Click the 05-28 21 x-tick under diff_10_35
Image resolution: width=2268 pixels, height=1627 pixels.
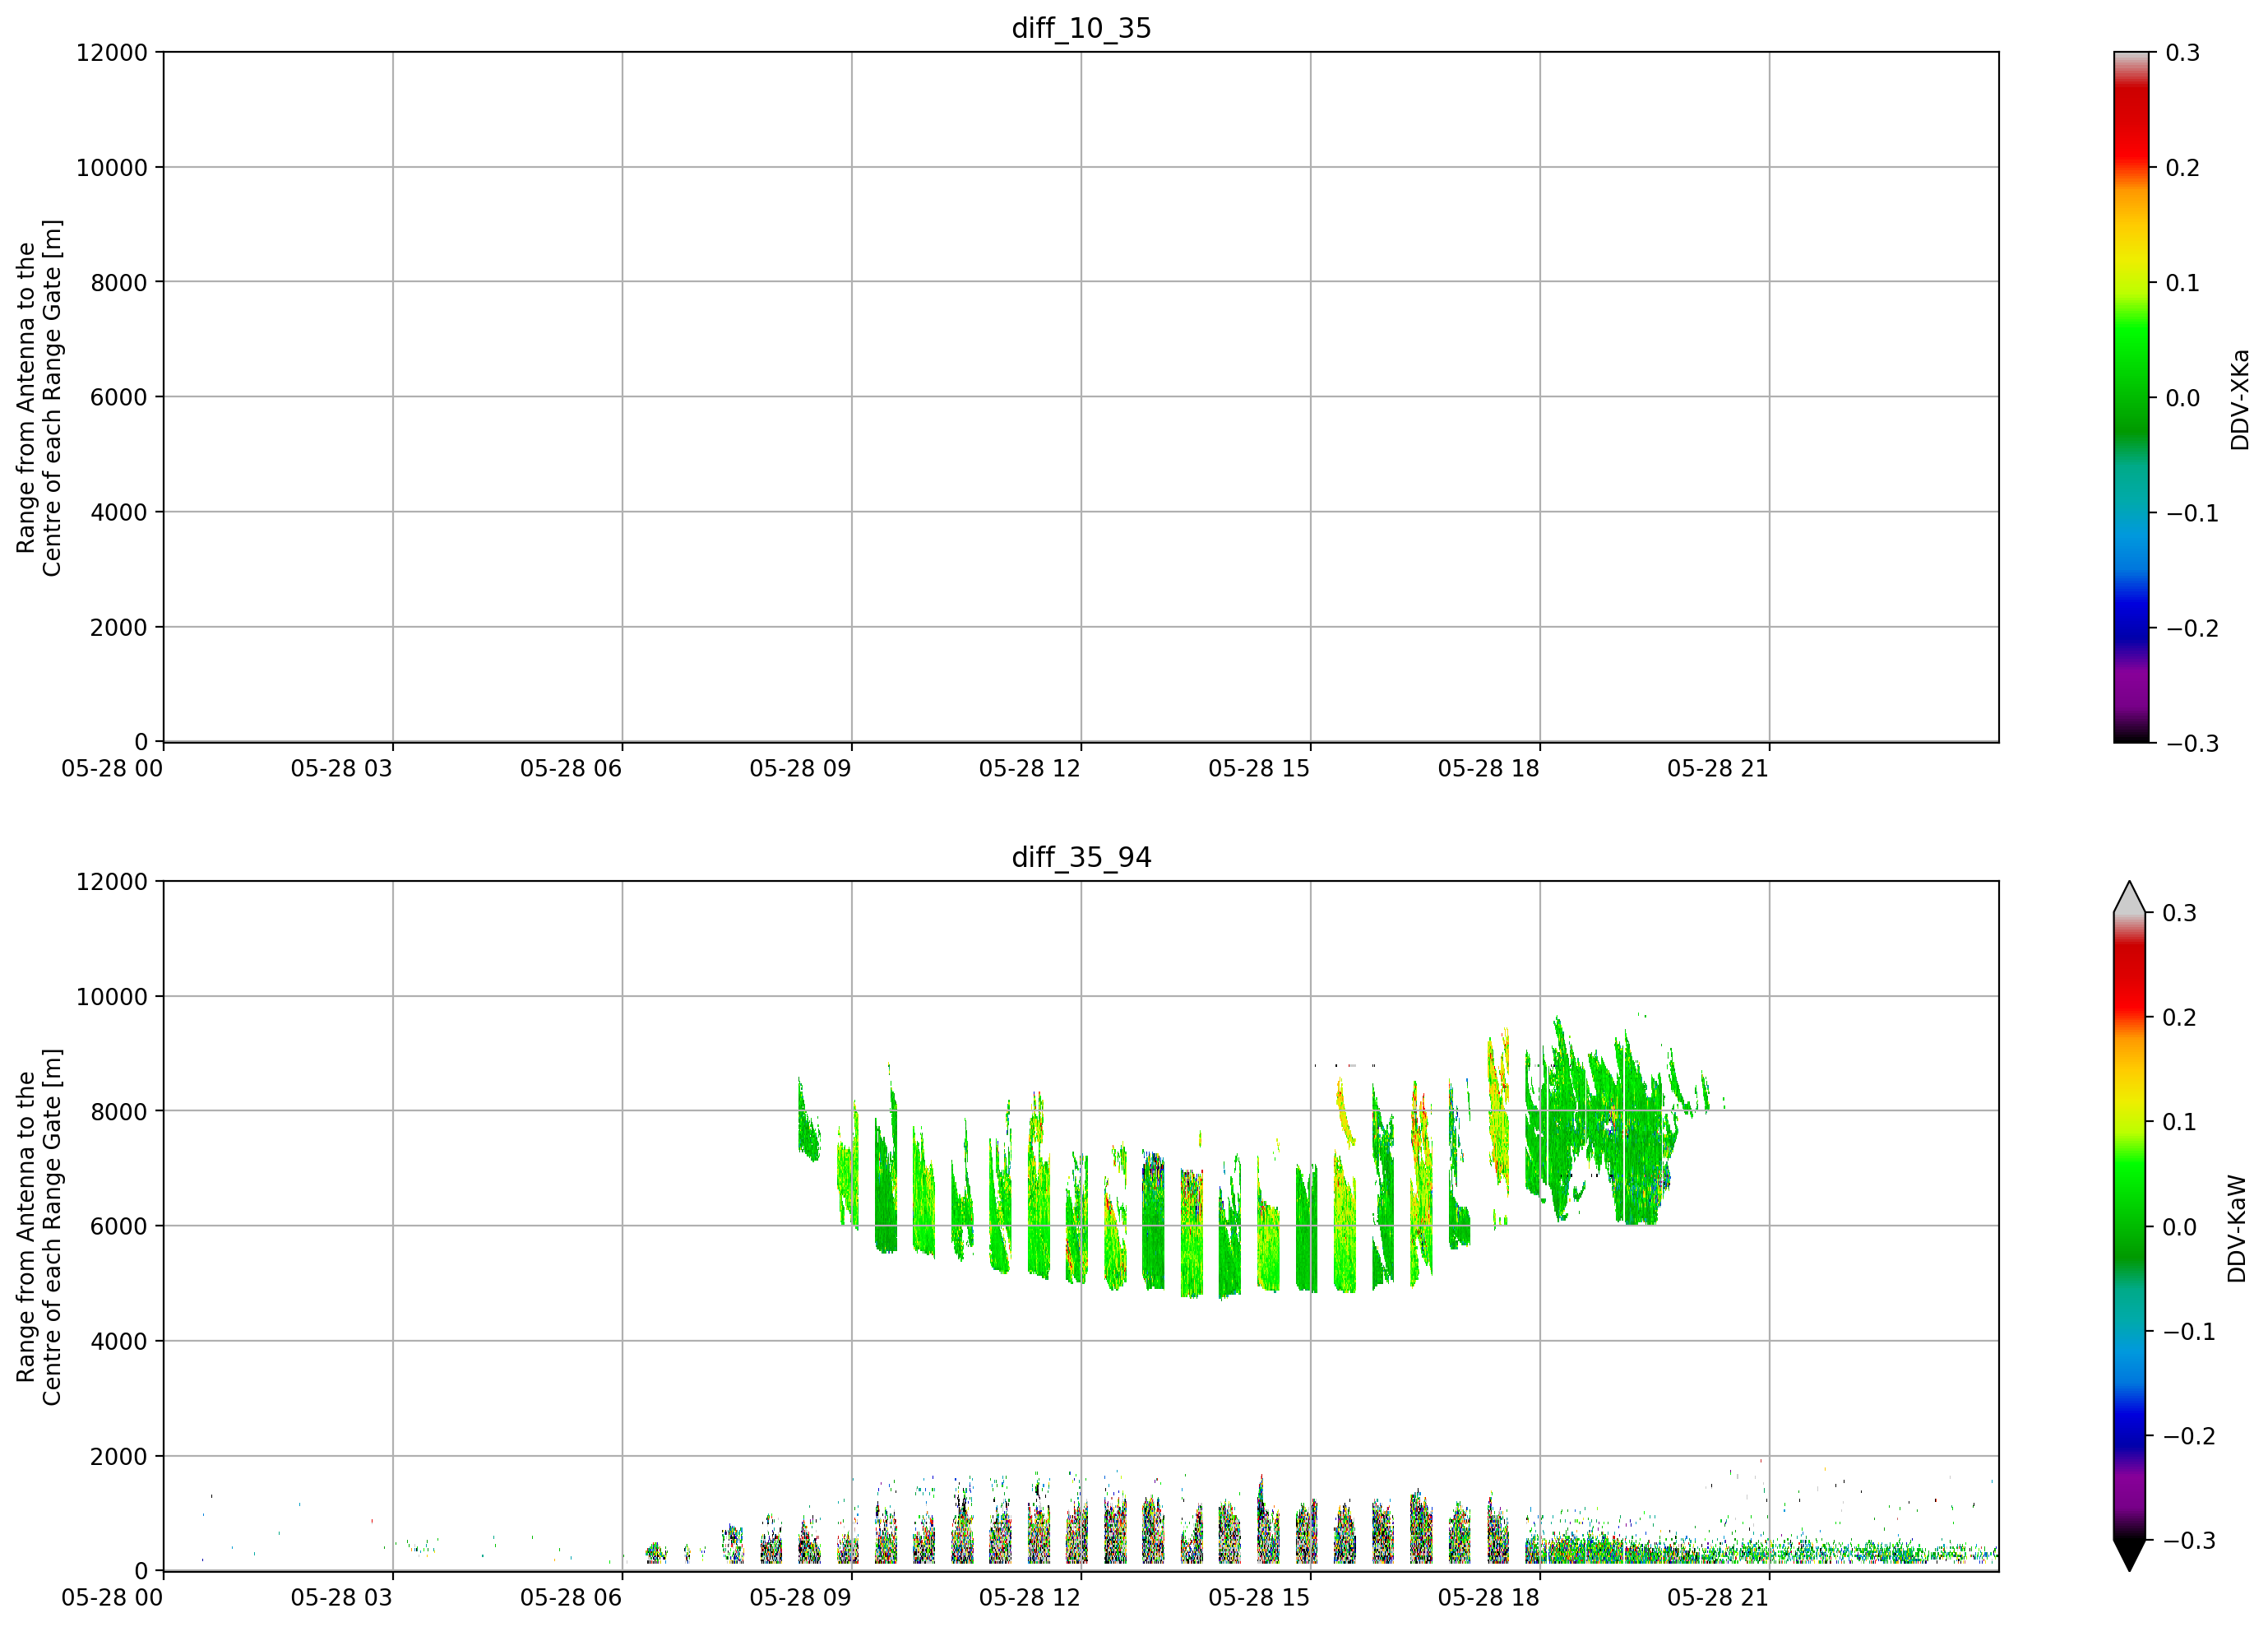click(1718, 768)
